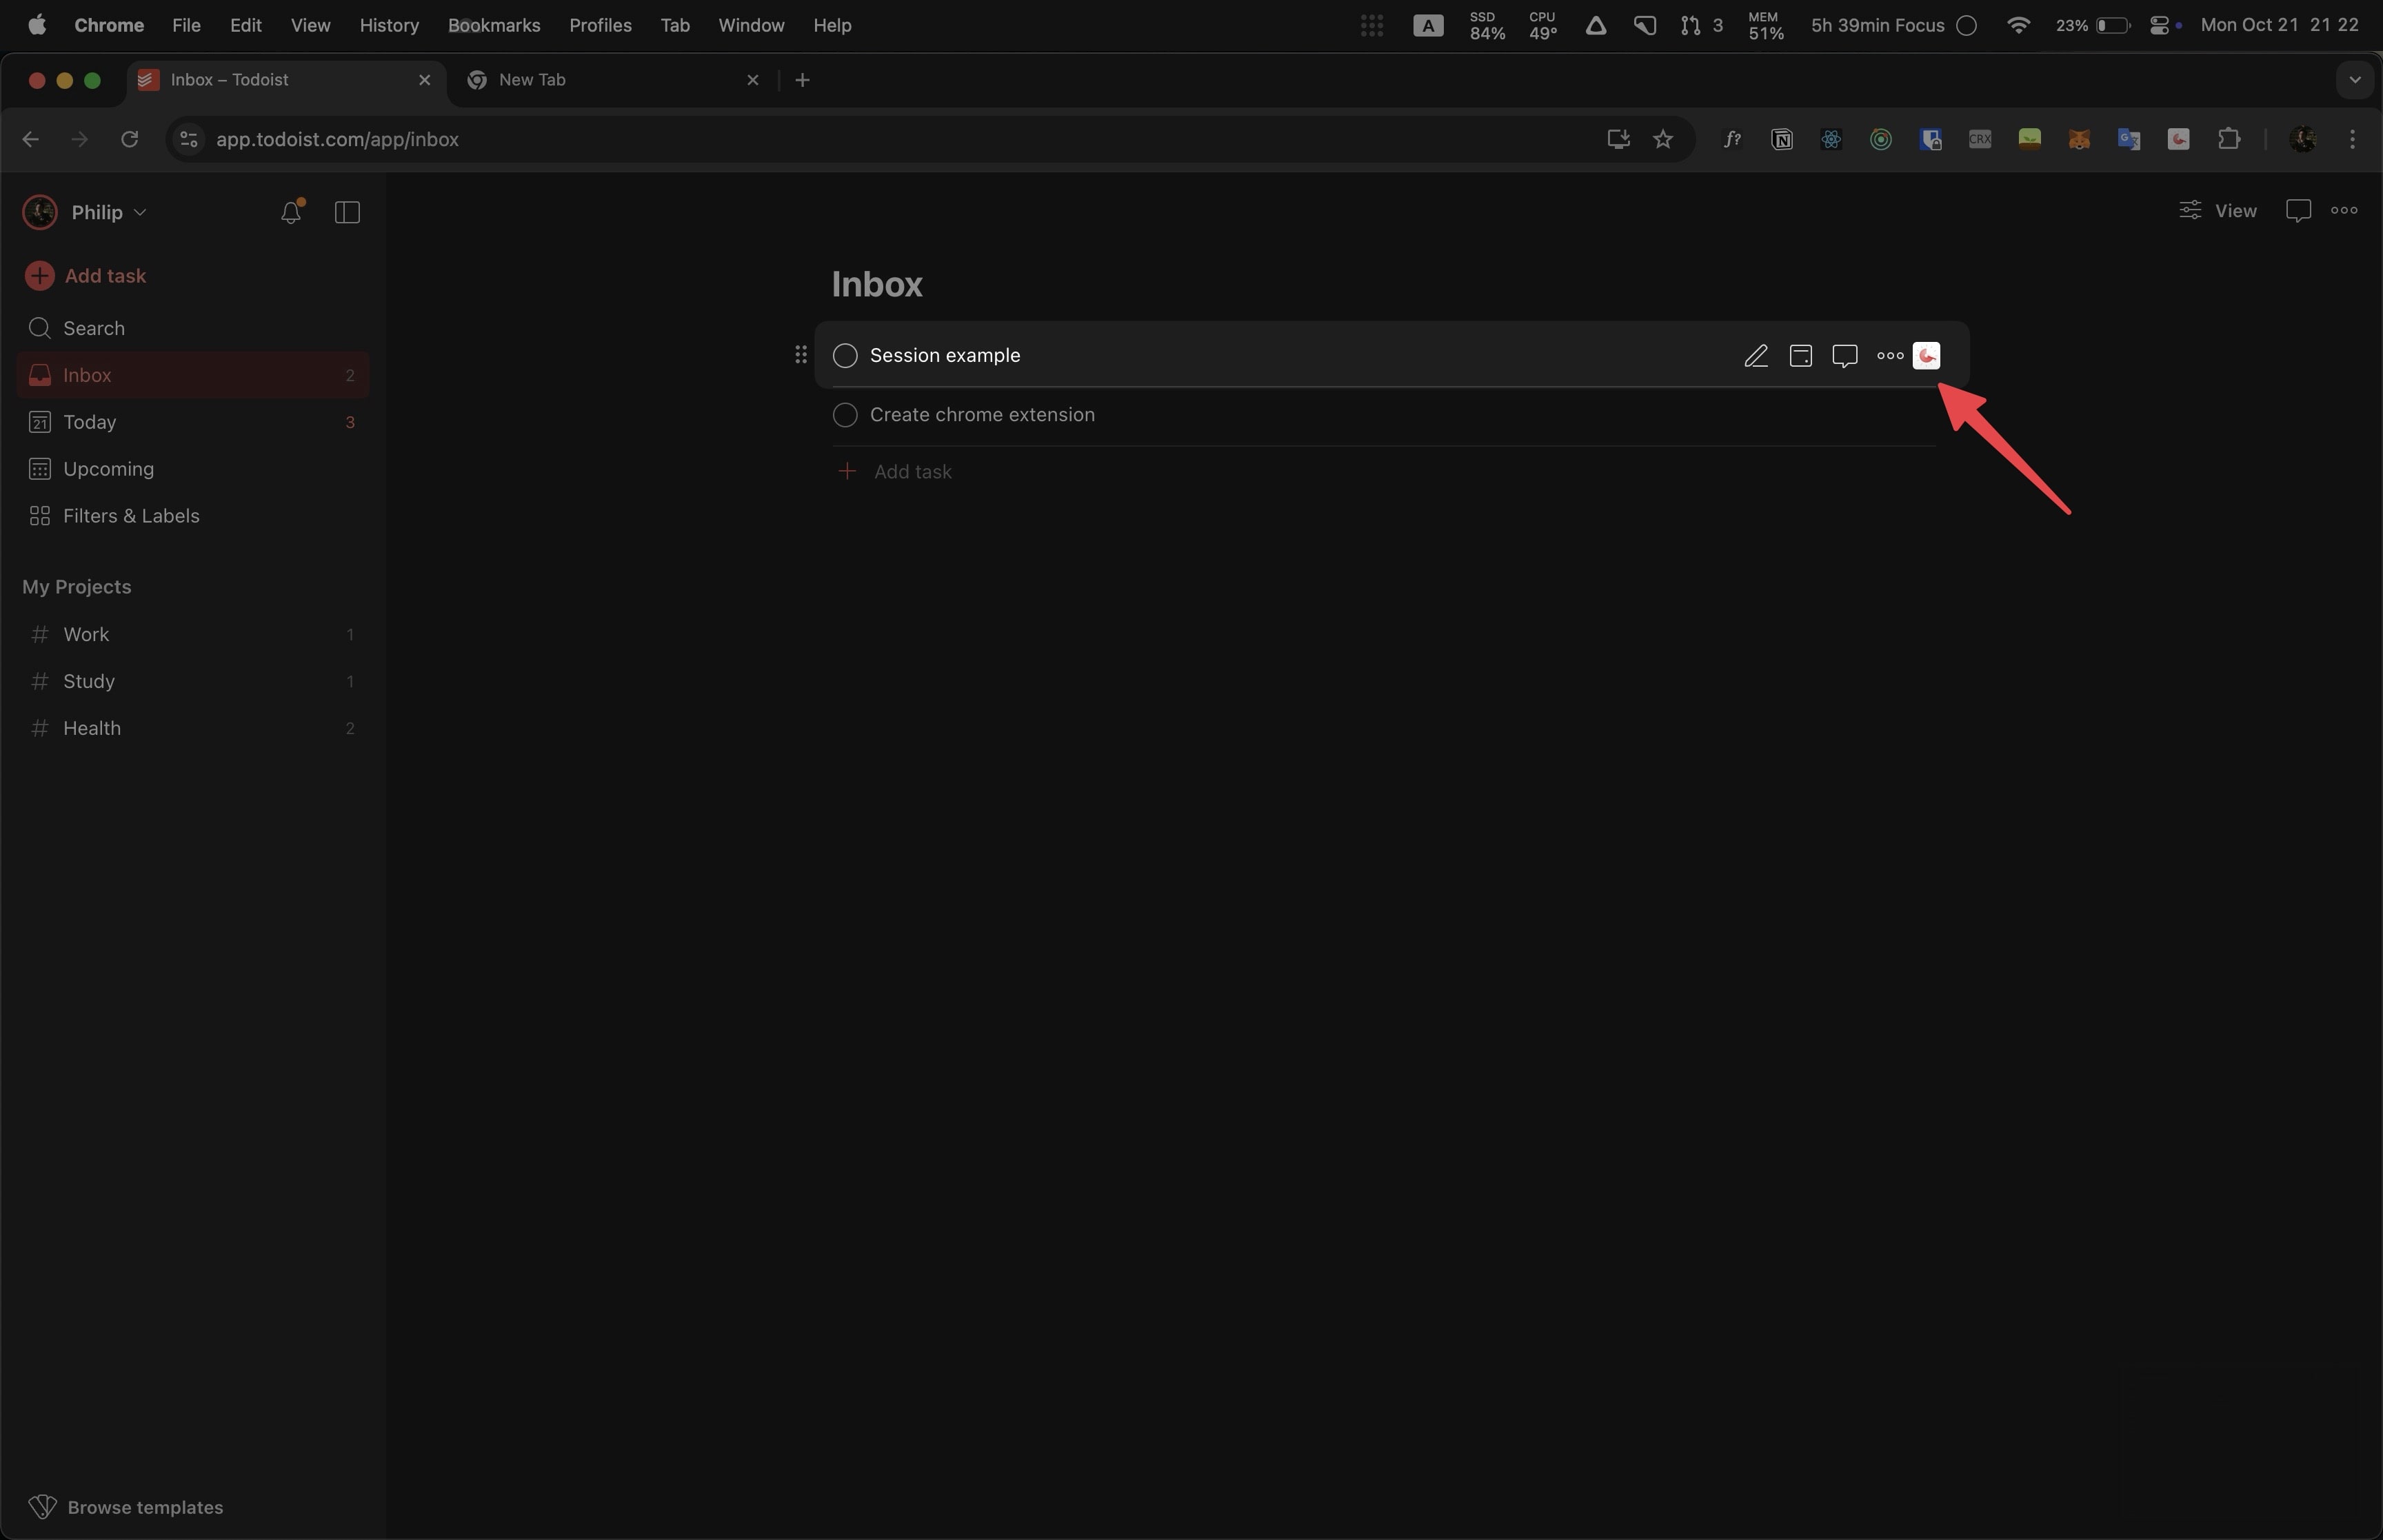Open the Bookmarks menu
Screen dimensions: 2383x1540
click(494, 25)
